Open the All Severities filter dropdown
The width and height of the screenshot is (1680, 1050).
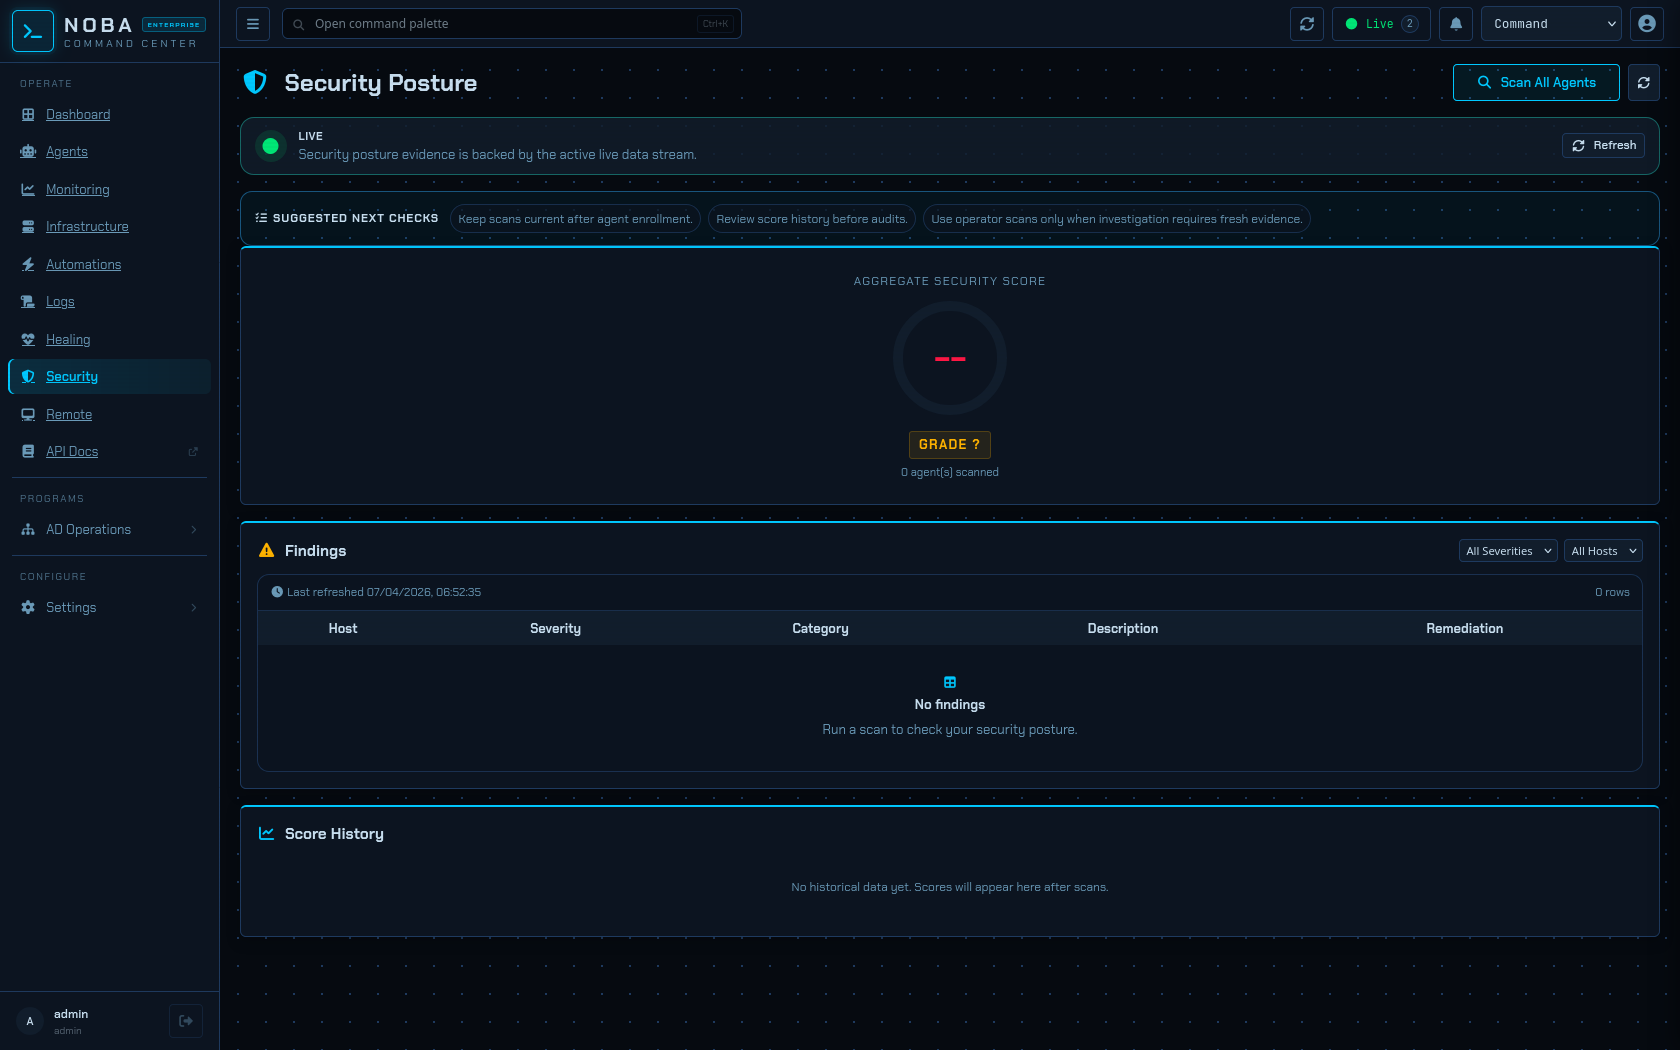coord(1508,551)
